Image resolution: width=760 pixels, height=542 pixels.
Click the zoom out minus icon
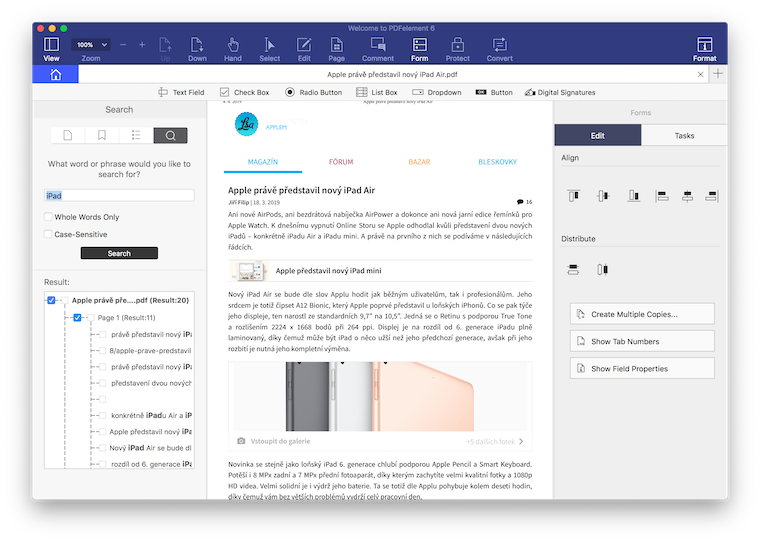[x=123, y=45]
